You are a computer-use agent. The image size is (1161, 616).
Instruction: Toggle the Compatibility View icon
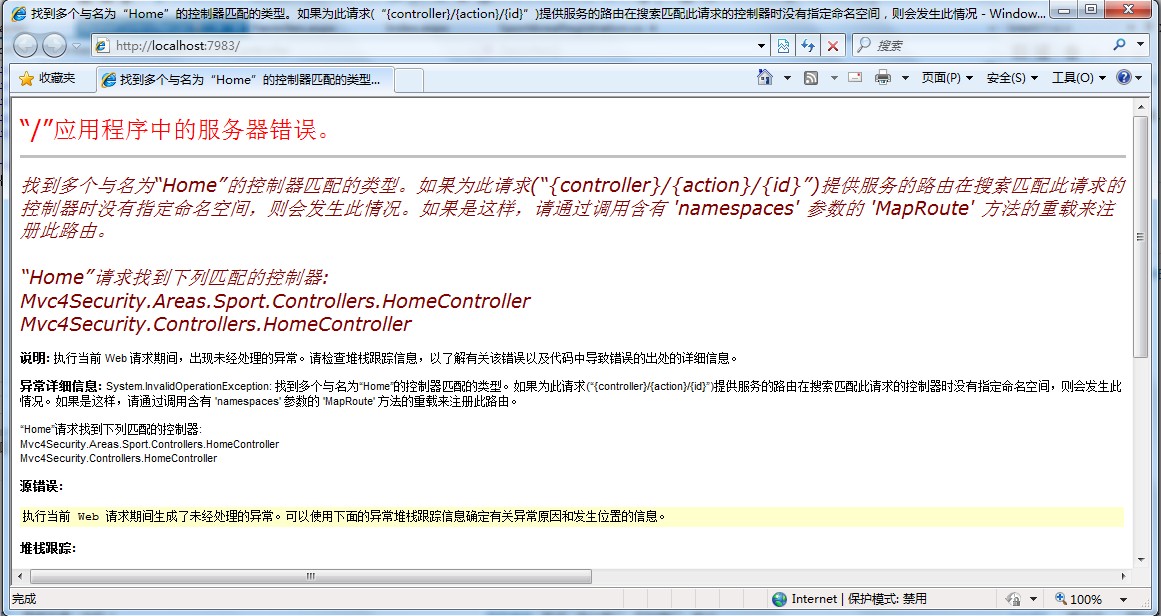pyautogui.click(x=783, y=46)
